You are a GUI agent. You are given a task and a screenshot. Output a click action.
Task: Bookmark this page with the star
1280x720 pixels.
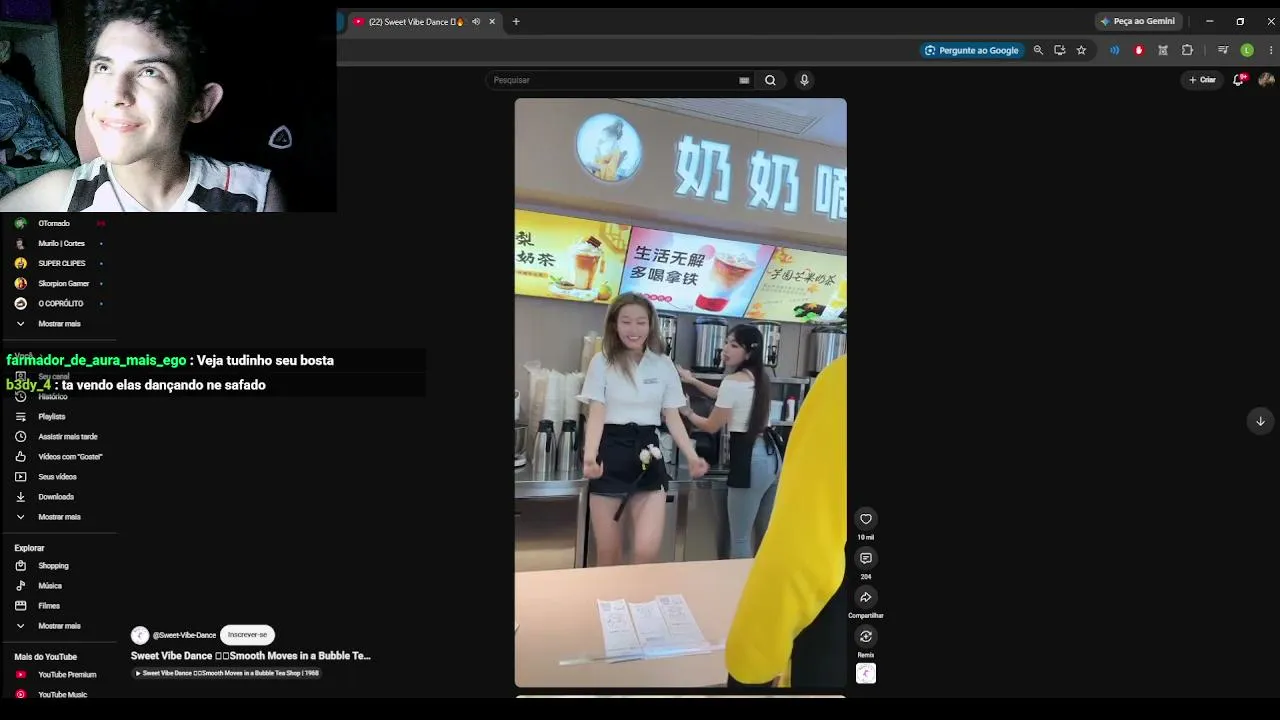(x=1081, y=50)
